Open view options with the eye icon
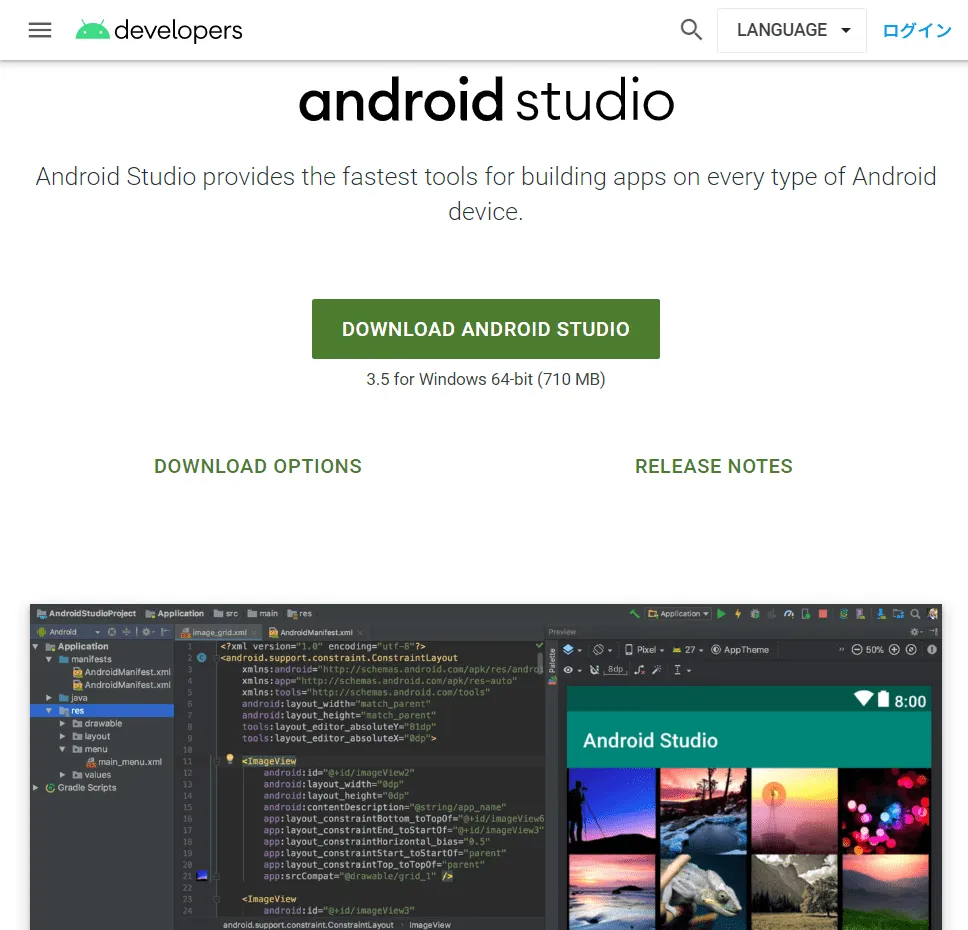 [568, 668]
